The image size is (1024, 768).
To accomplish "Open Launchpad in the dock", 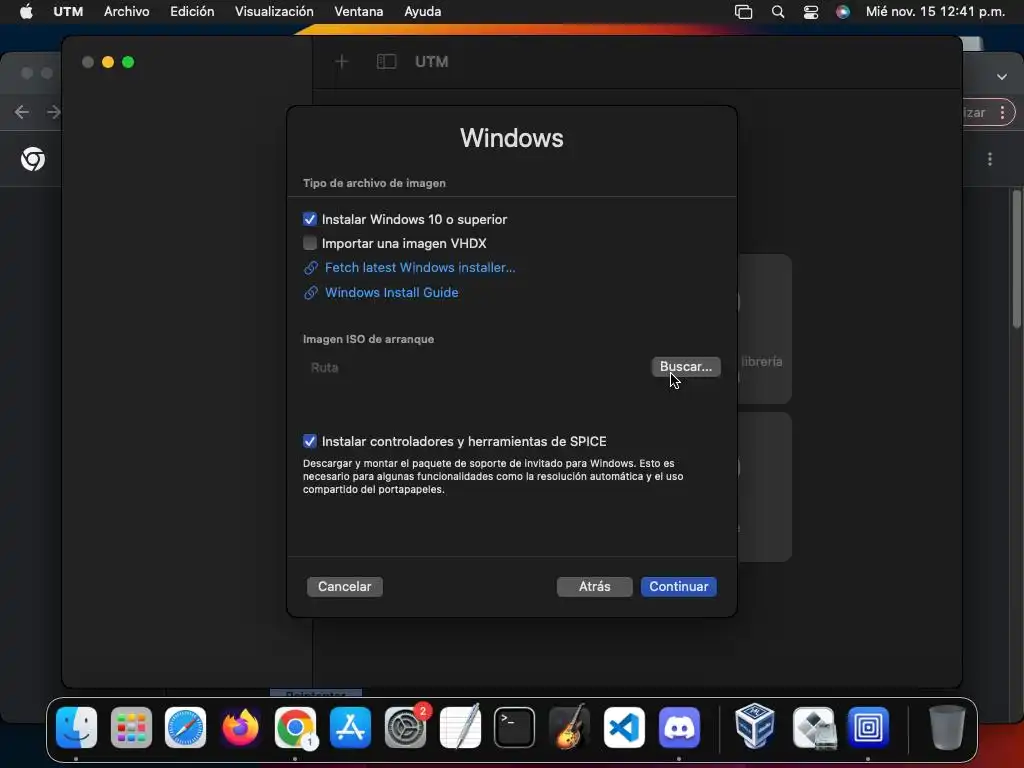I will tap(131, 727).
